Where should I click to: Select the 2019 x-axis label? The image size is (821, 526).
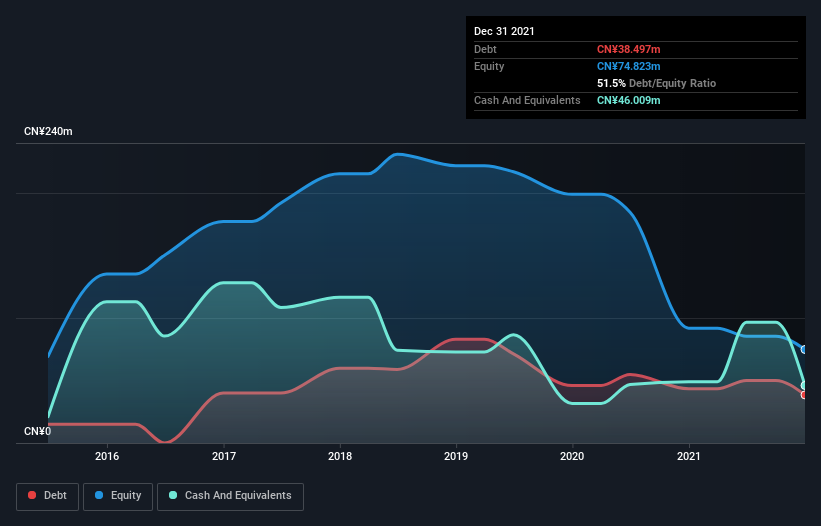point(456,456)
